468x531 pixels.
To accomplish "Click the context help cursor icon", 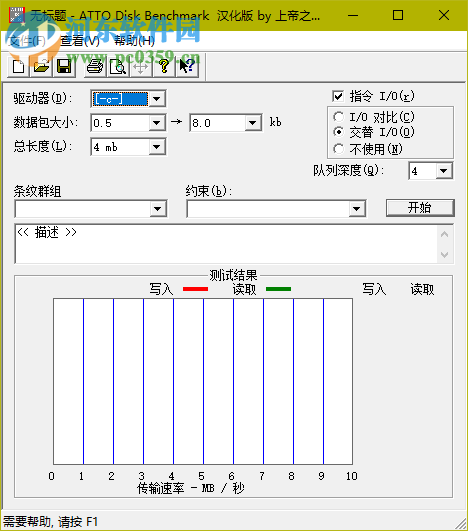I will pyautogui.click(x=187, y=66).
